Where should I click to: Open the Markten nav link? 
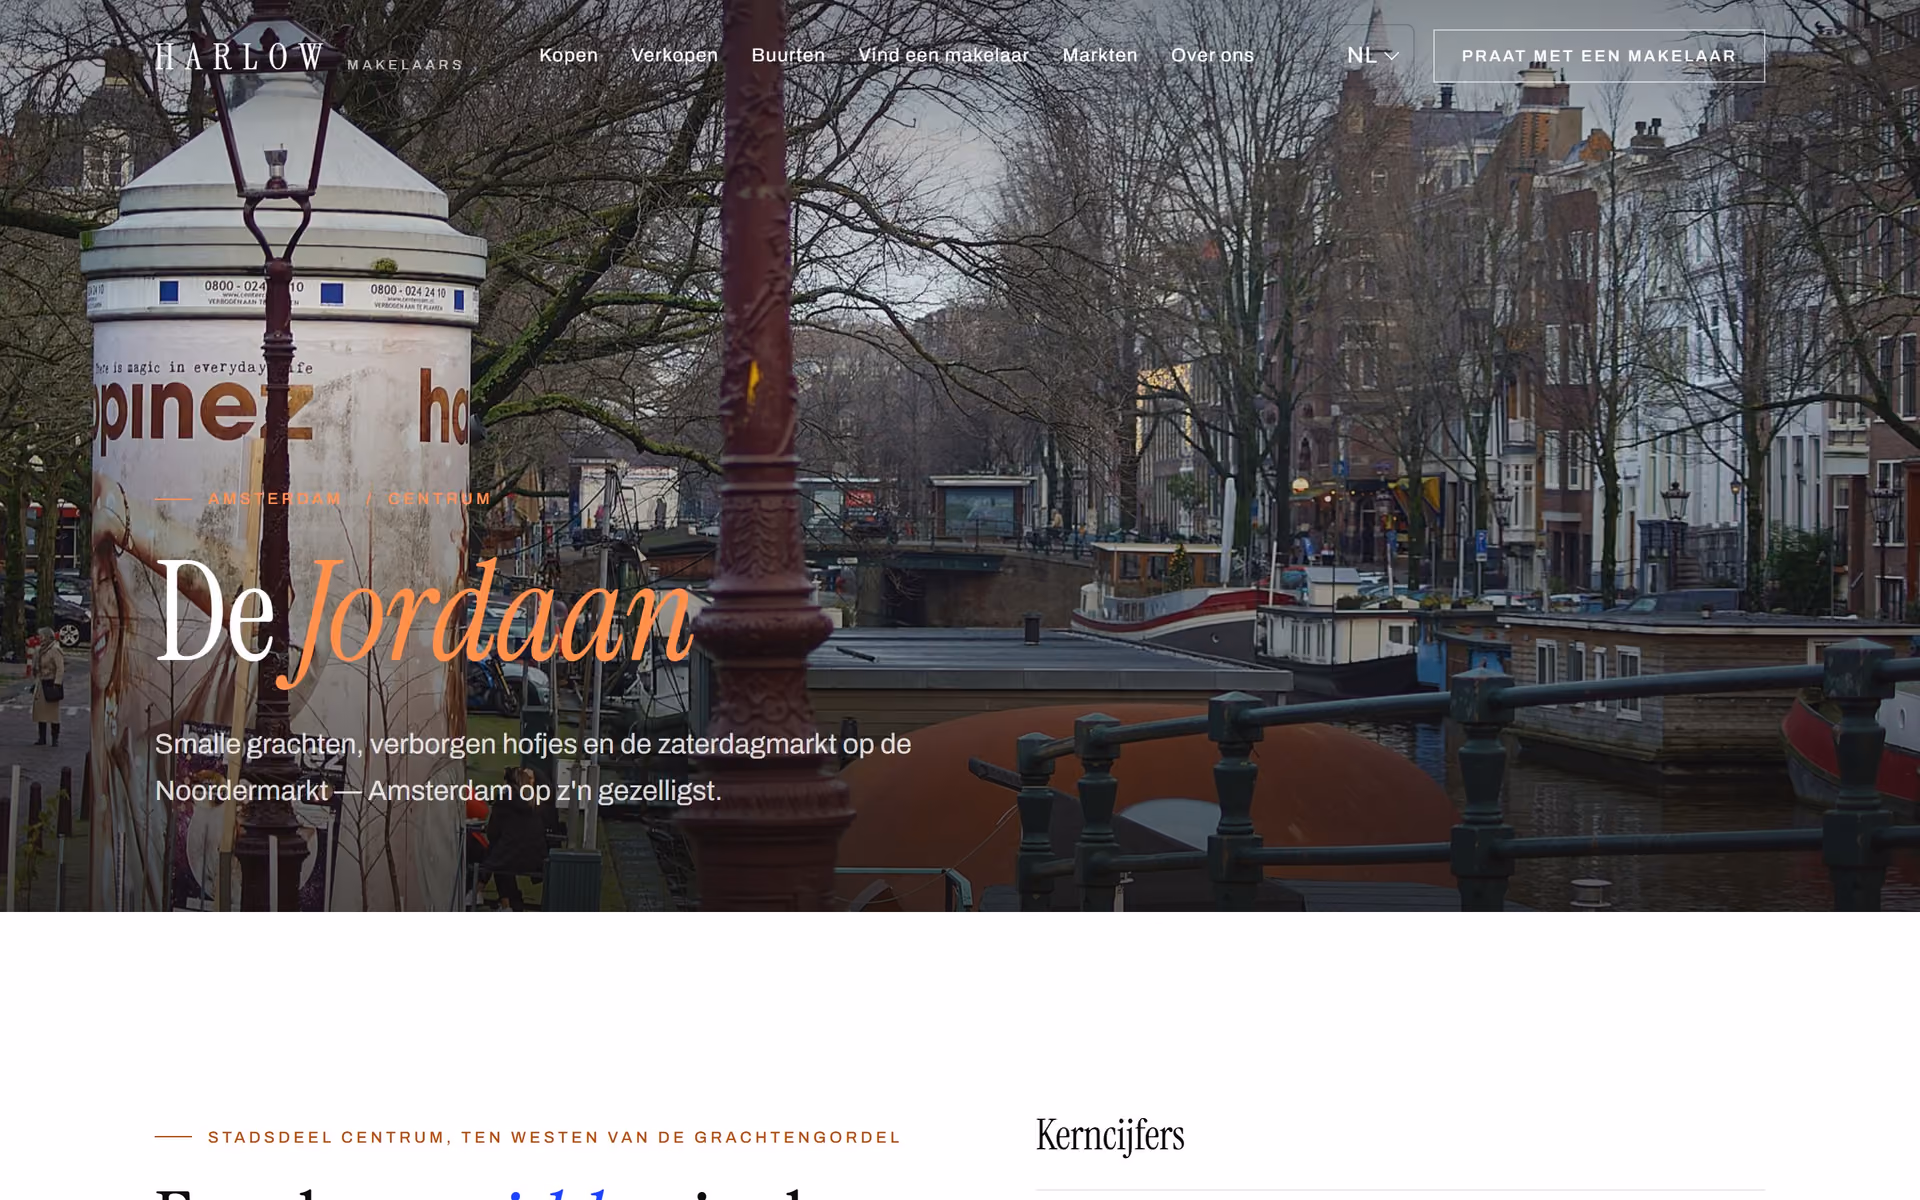point(1099,55)
